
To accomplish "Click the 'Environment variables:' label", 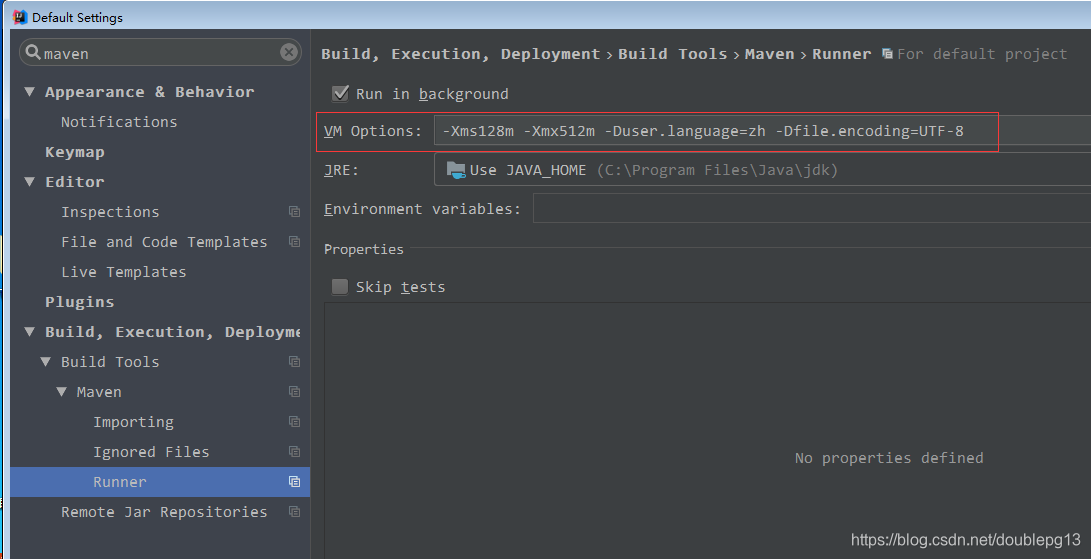I will (x=422, y=209).
